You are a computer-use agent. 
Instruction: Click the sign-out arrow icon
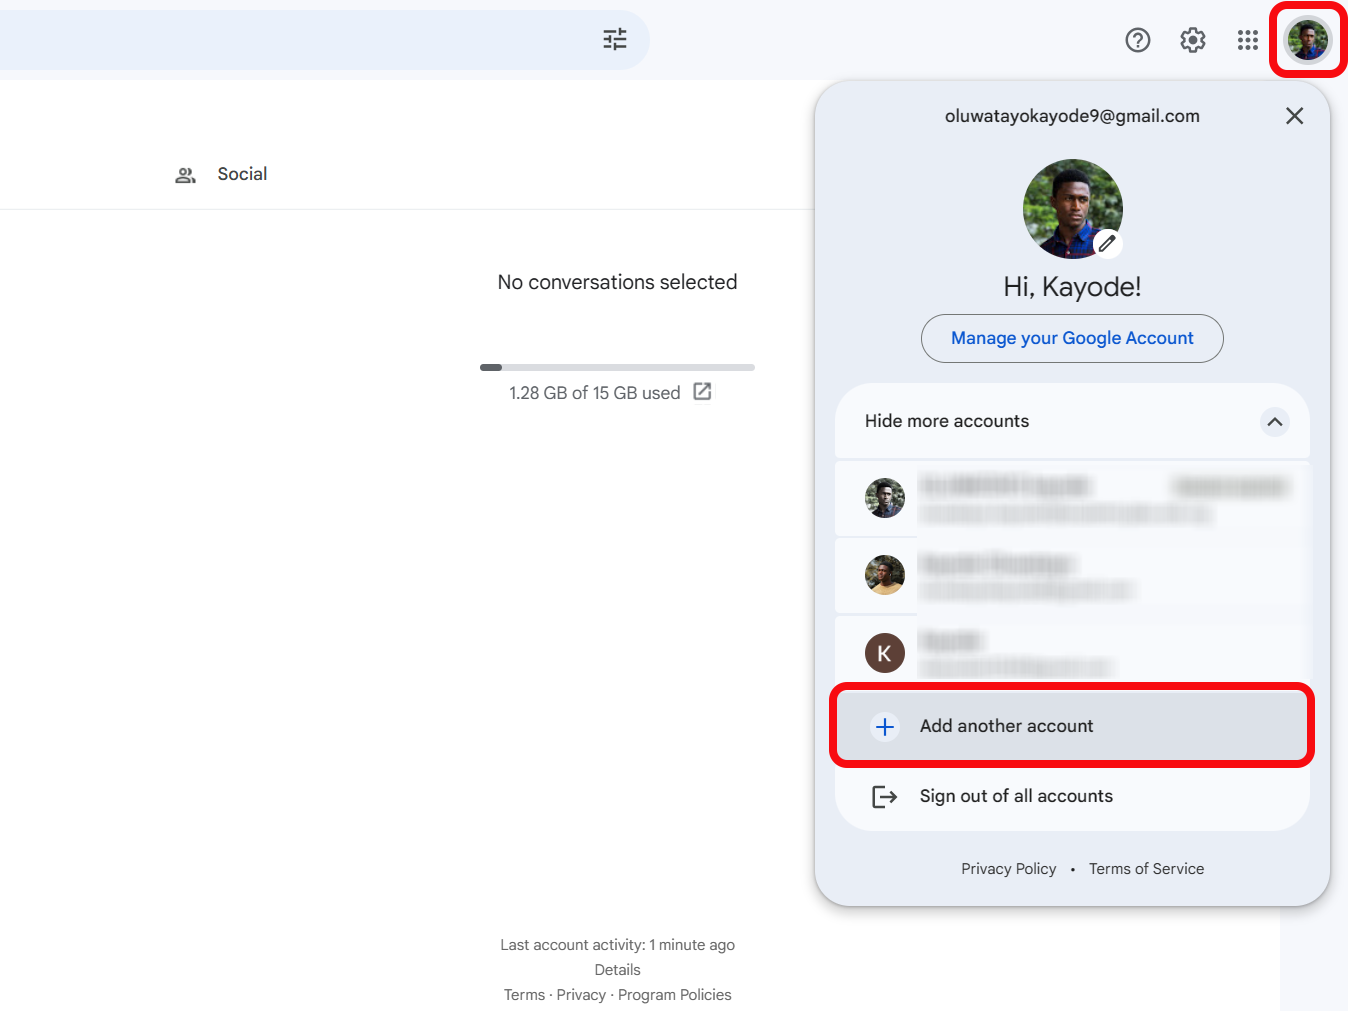[885, 796]
